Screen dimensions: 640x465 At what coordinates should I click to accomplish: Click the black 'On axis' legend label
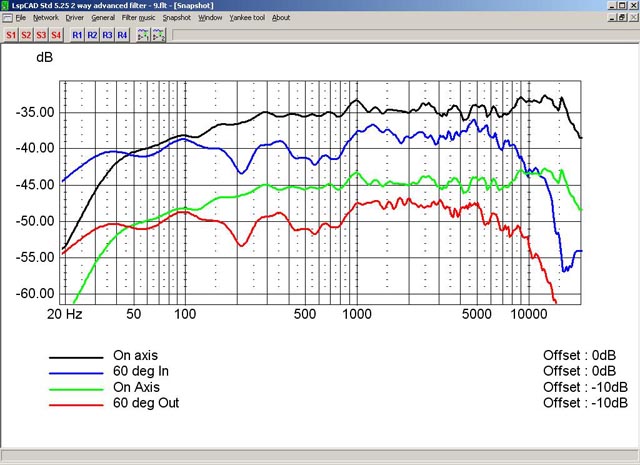136,355
